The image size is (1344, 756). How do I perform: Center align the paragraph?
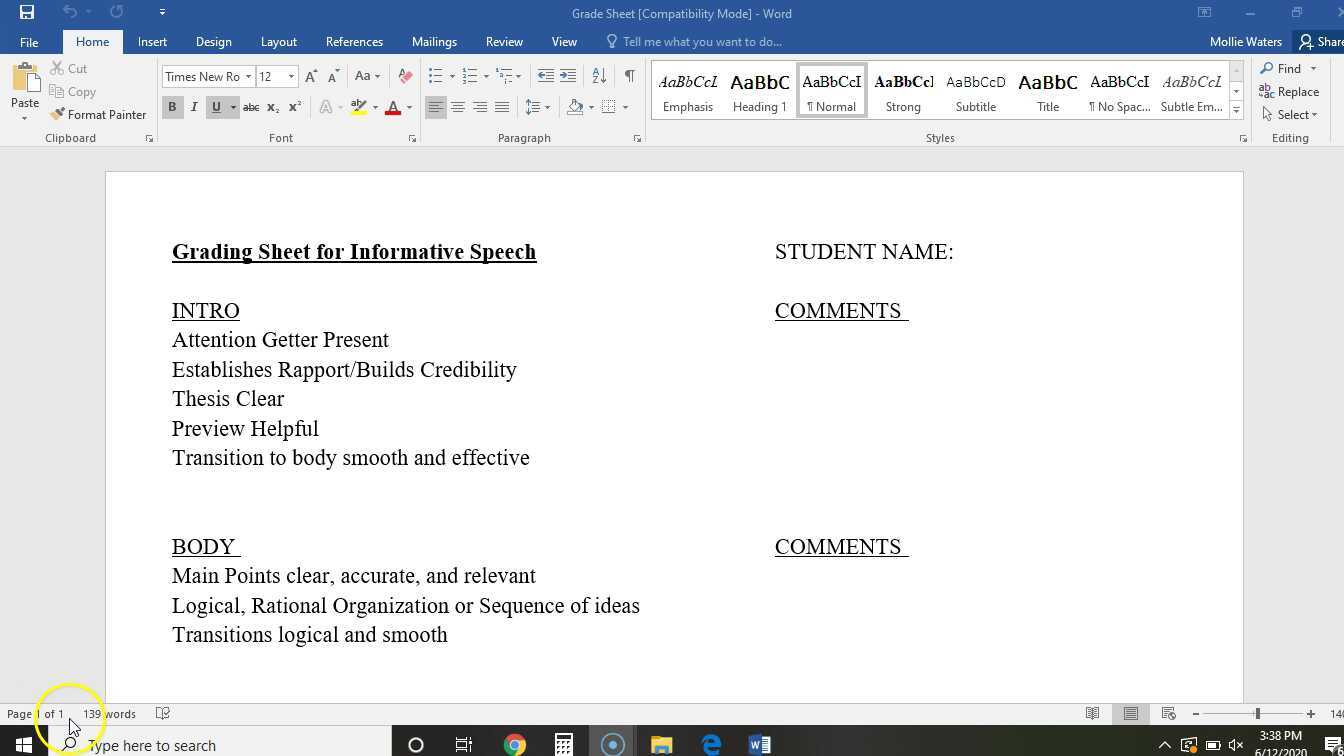(x=458, y=107)
